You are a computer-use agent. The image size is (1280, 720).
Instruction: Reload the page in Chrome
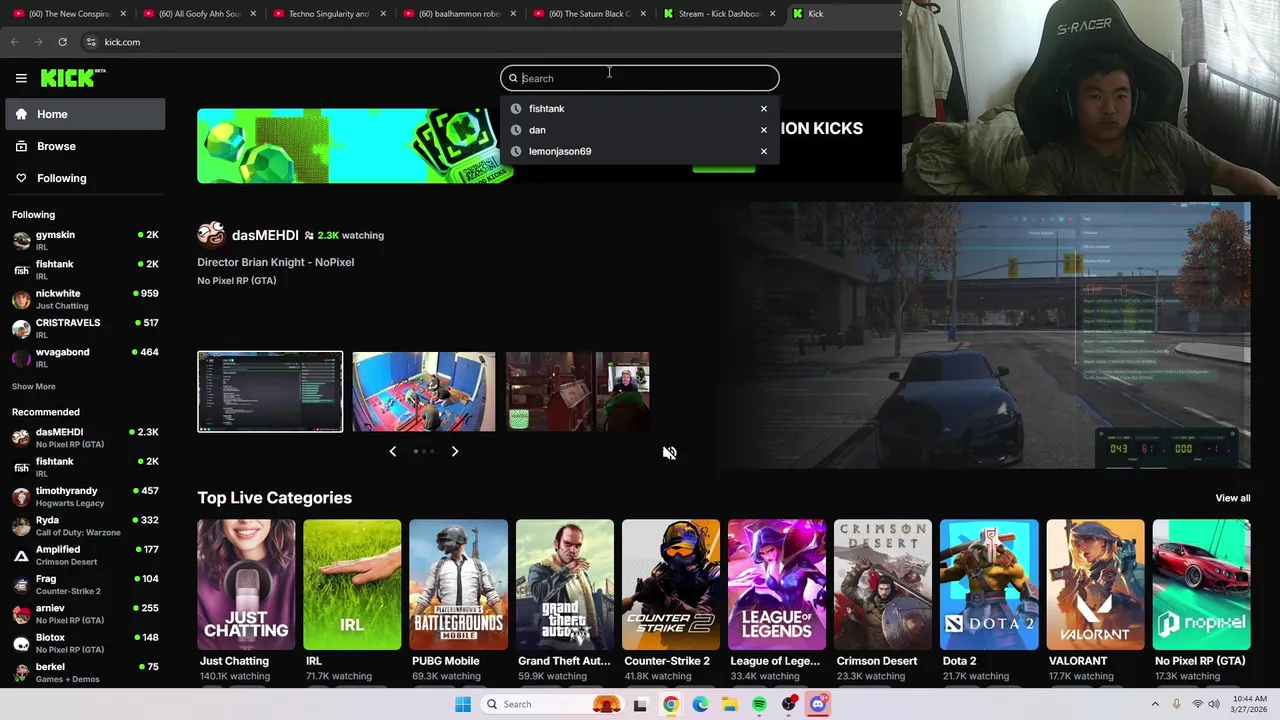[x=62, y=42]
